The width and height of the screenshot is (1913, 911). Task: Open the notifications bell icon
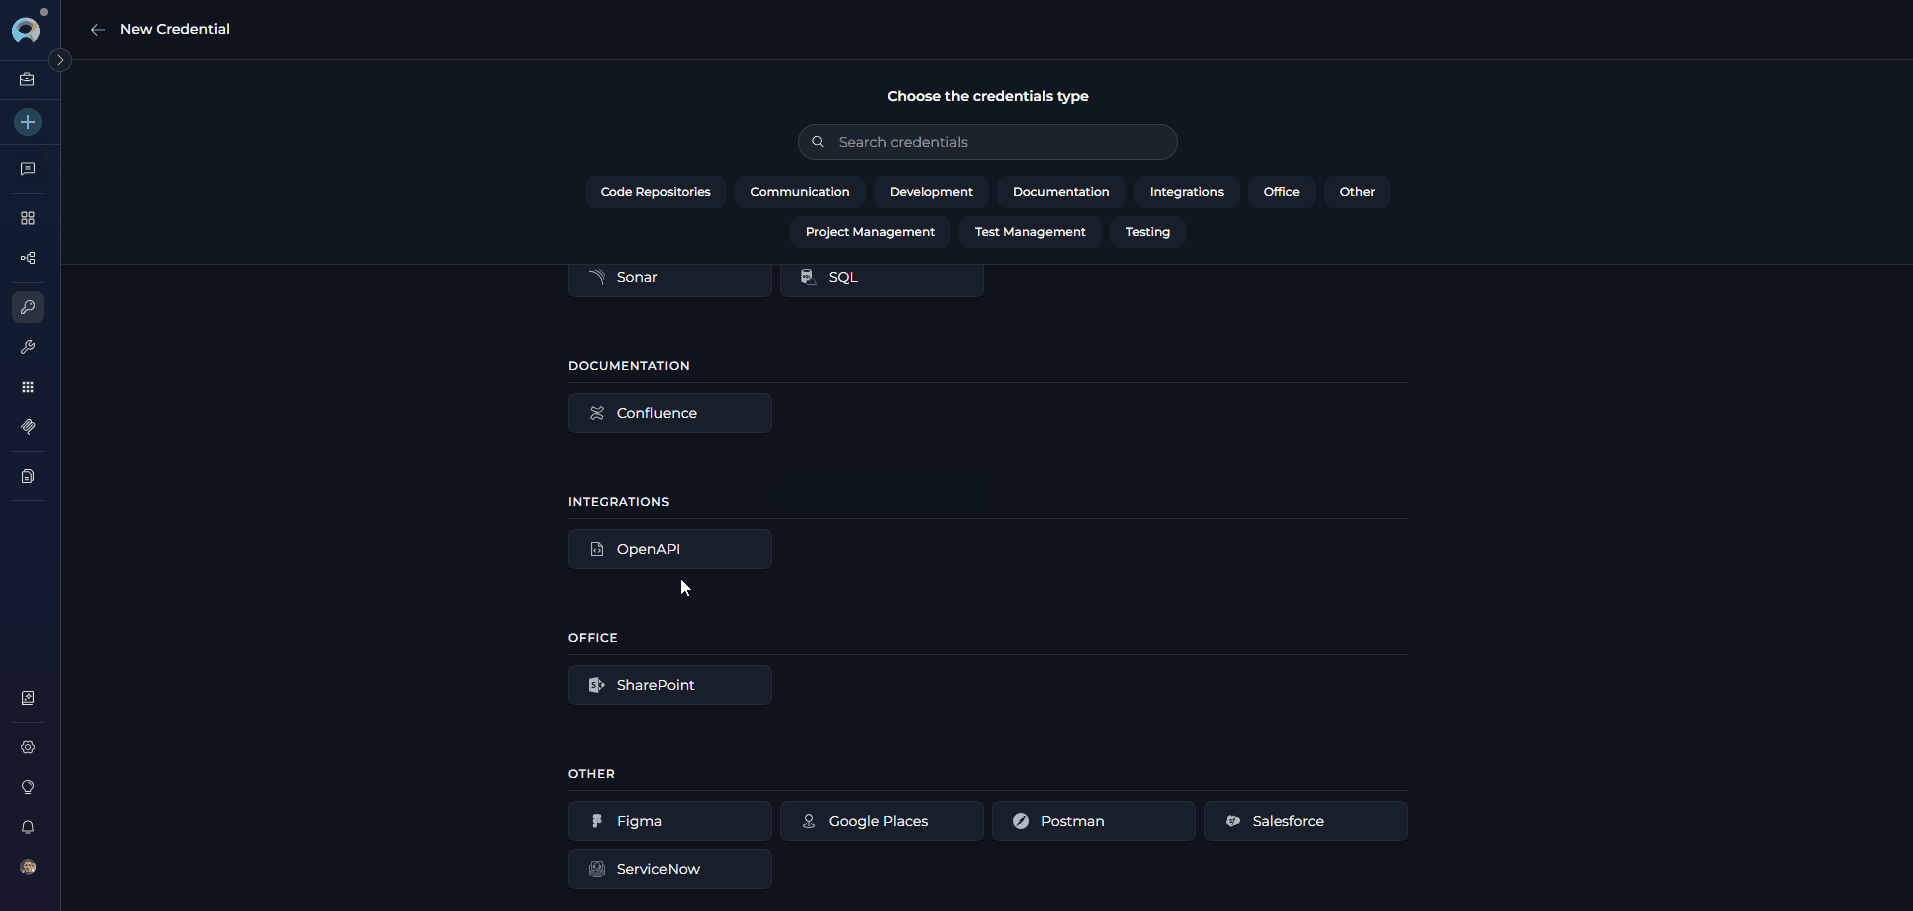coord(28,827)
